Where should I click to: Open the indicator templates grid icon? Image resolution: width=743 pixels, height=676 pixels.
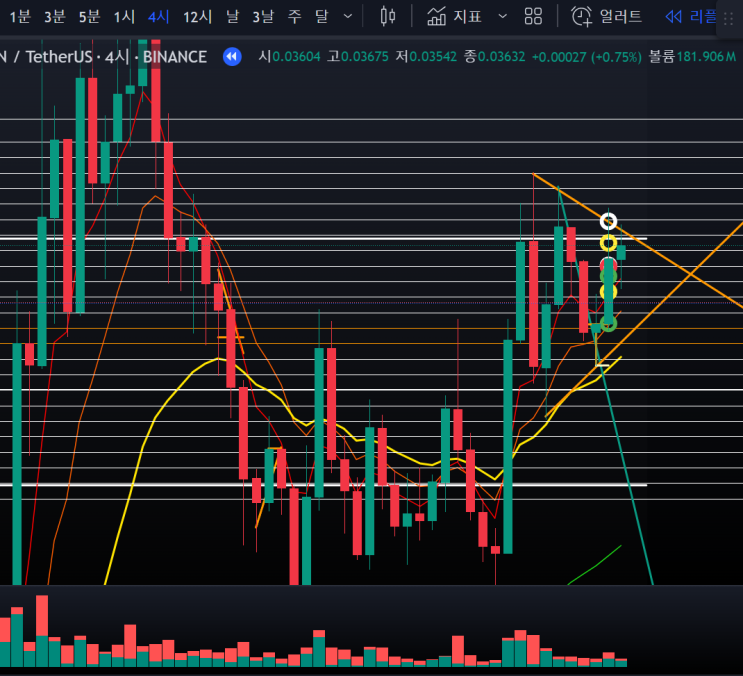click(x=533, y=17)
